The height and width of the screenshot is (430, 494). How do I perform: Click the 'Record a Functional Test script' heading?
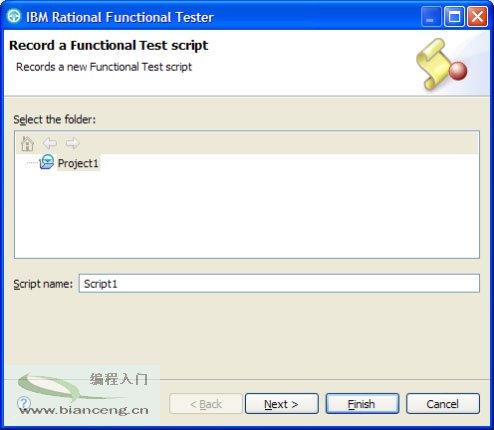pos(108,46)
